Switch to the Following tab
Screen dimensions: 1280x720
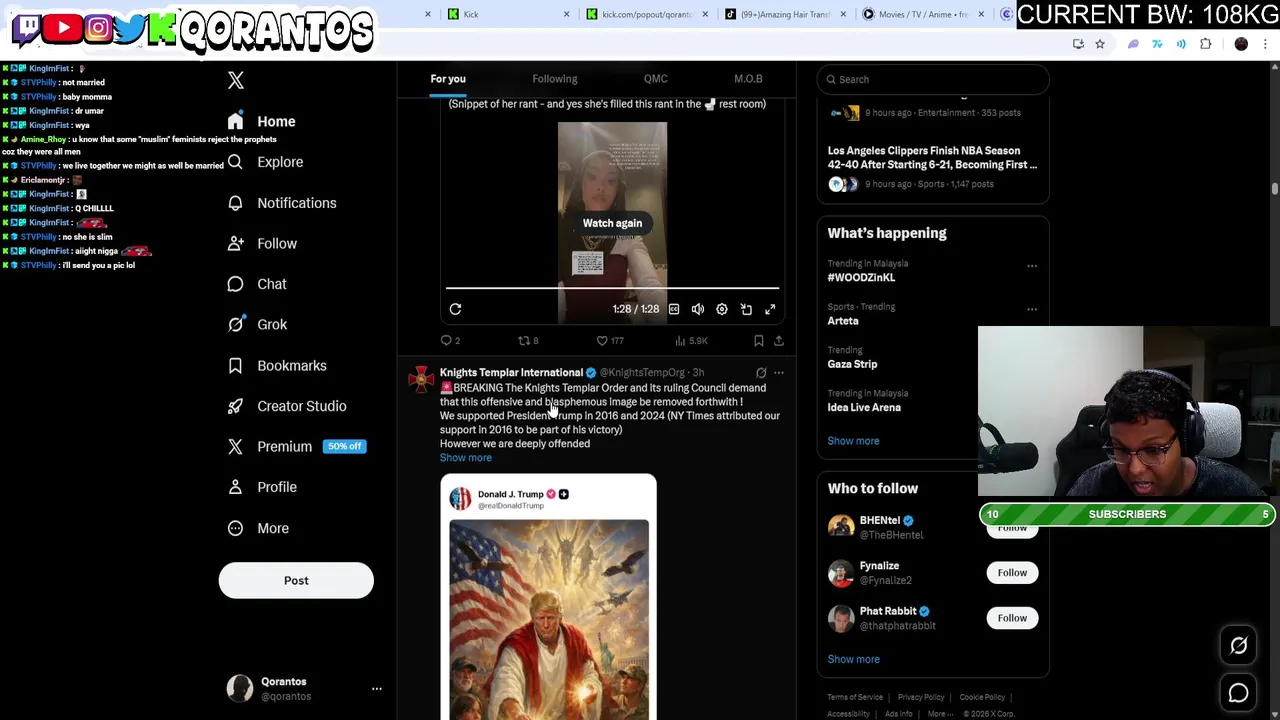[555, 79]
